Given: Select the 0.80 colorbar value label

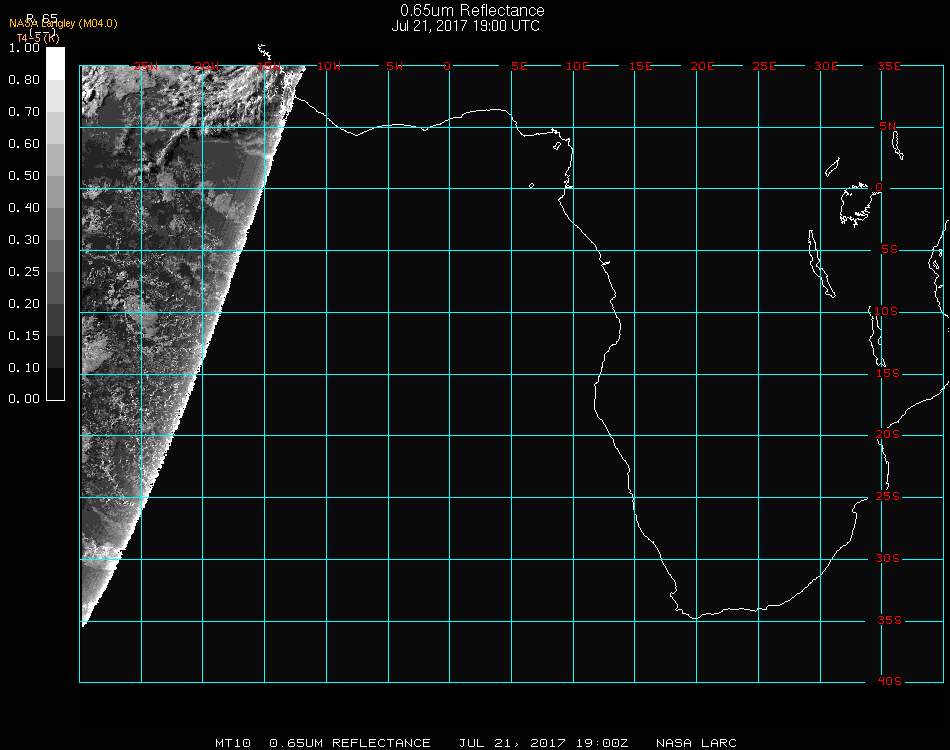Looking at the screenshot, I should coord(24,80).
